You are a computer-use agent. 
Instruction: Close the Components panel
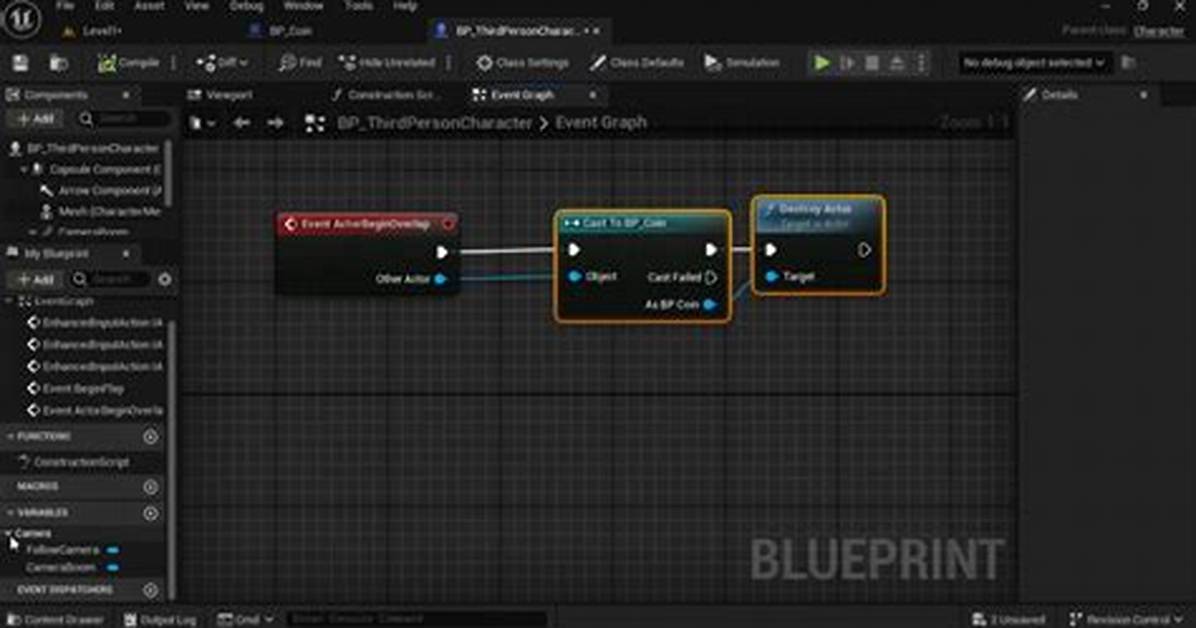pyautogui.click(x=126, y=95)
